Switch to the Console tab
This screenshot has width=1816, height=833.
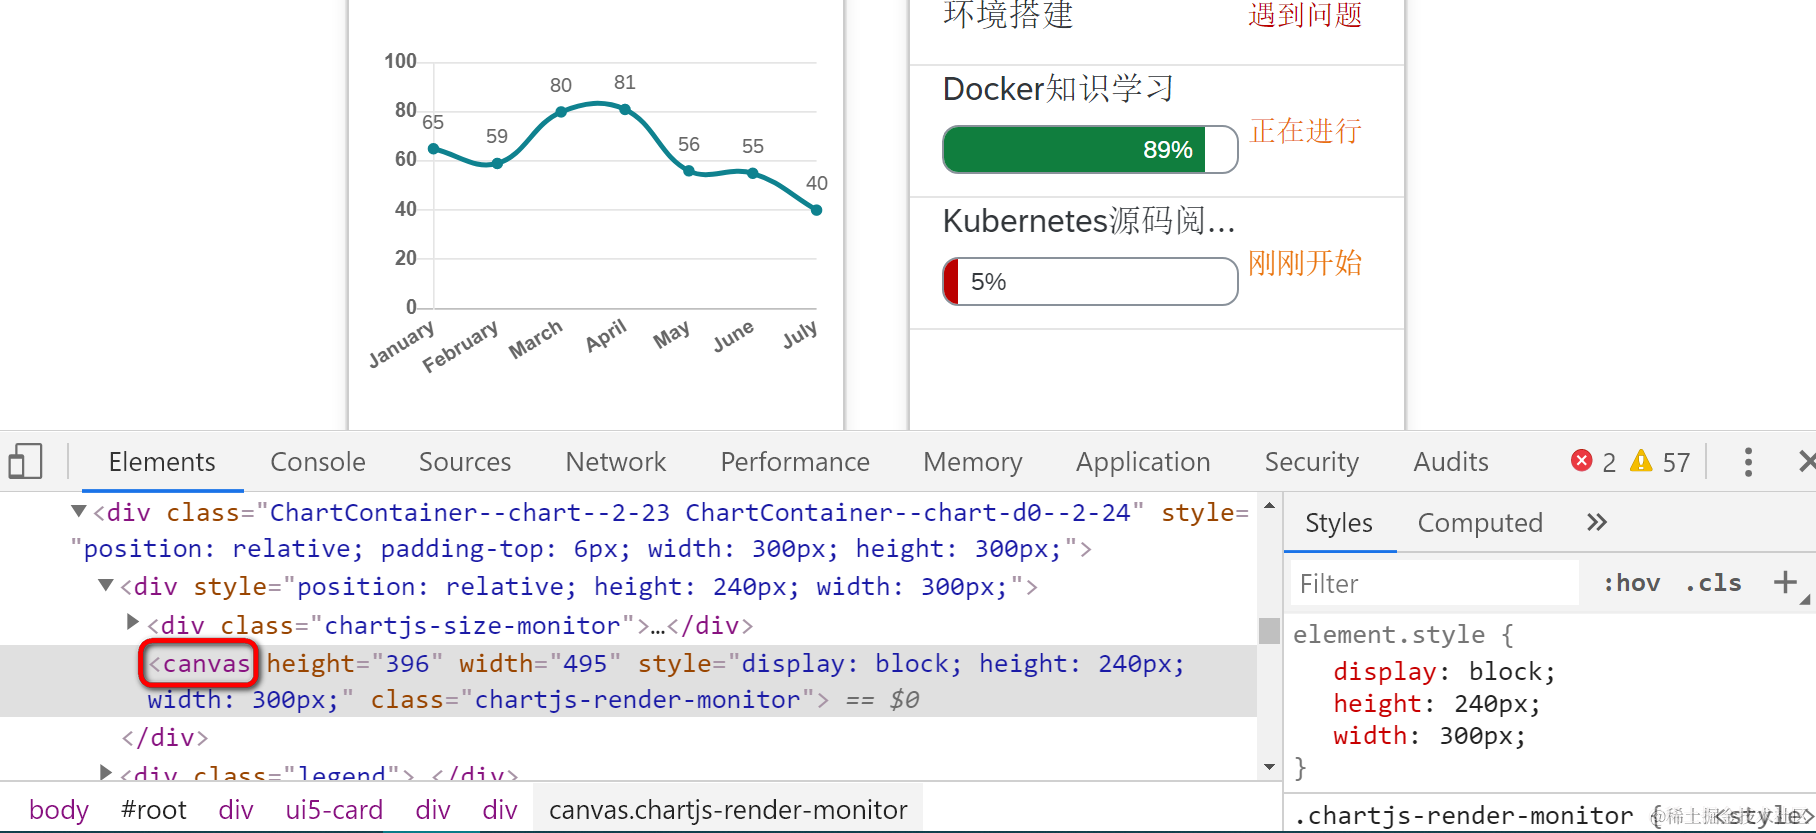pos(317,462)
